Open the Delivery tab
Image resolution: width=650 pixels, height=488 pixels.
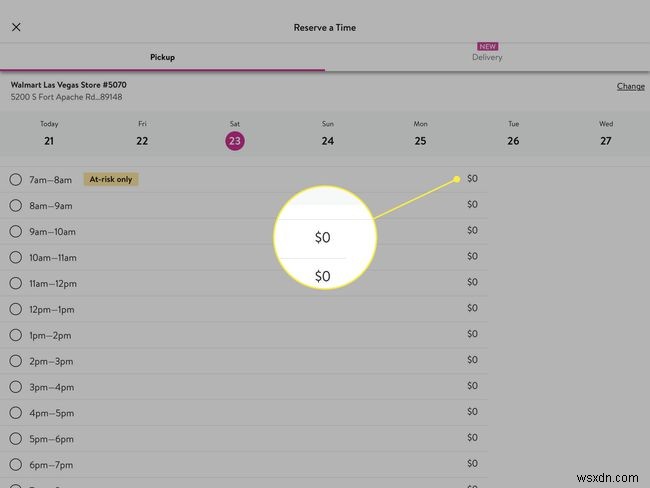point(487,57)
